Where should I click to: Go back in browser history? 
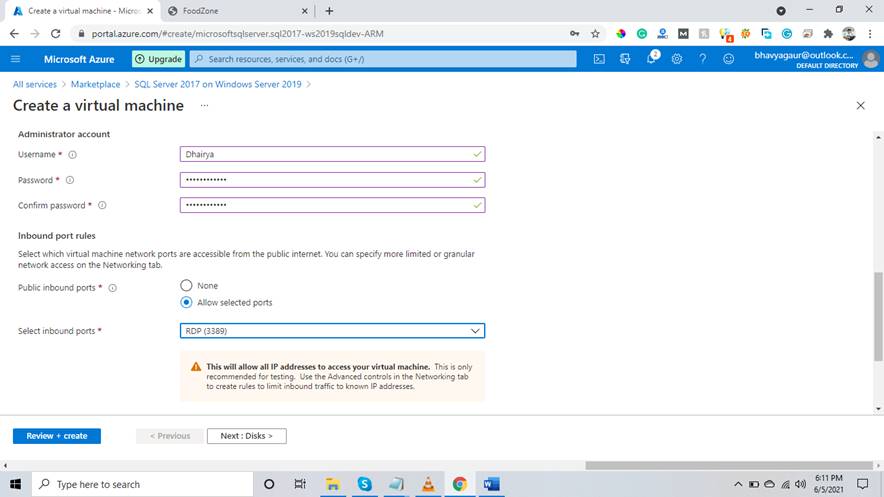tap(14, 34)
